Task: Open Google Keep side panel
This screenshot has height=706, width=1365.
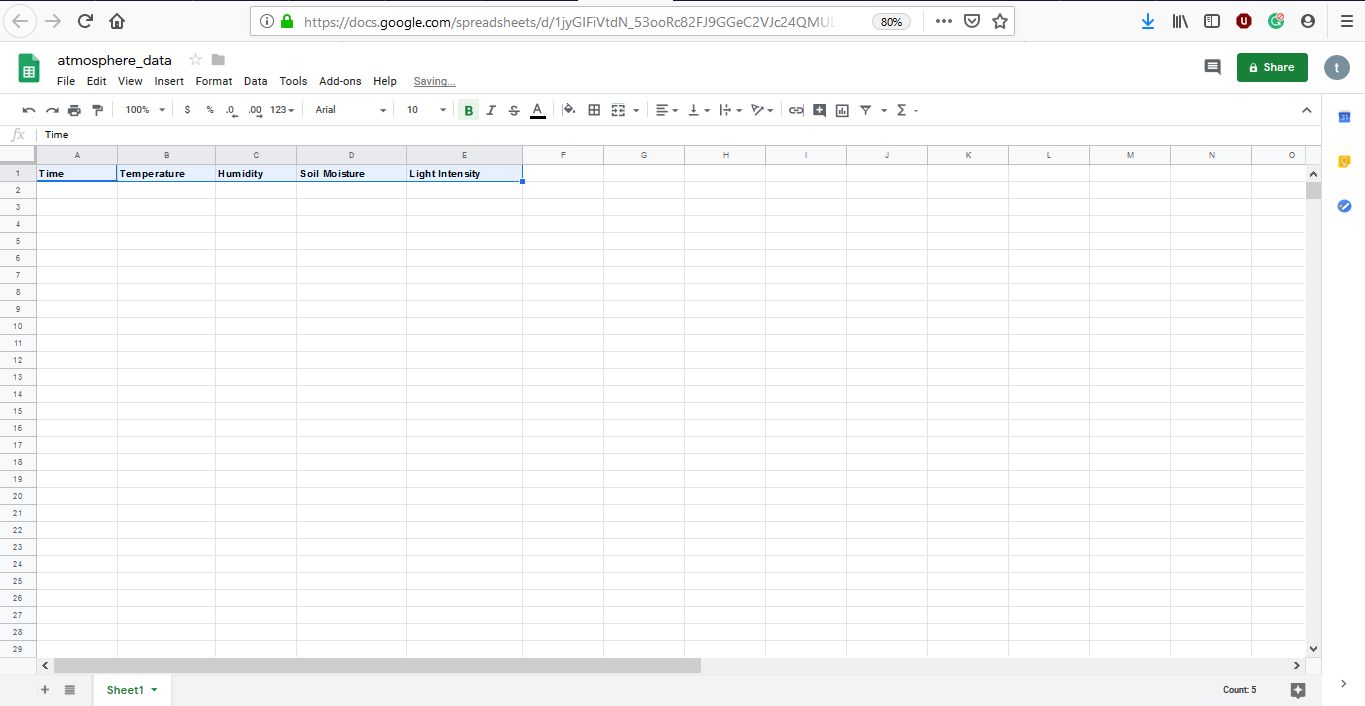Action: pos(1344,162)
